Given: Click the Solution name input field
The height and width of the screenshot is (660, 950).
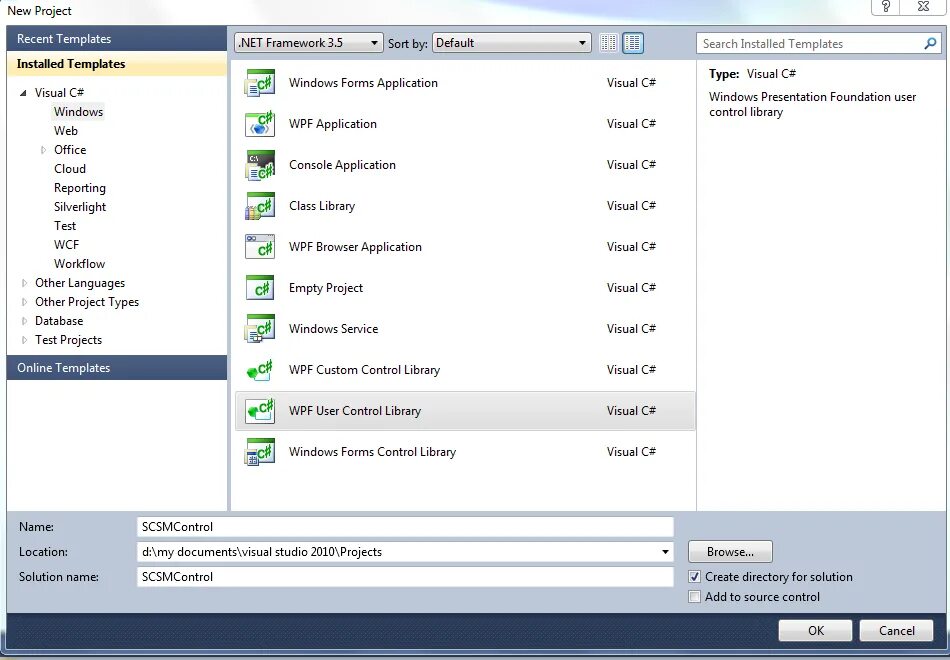Looking at the screenshot, I should 405,577.
